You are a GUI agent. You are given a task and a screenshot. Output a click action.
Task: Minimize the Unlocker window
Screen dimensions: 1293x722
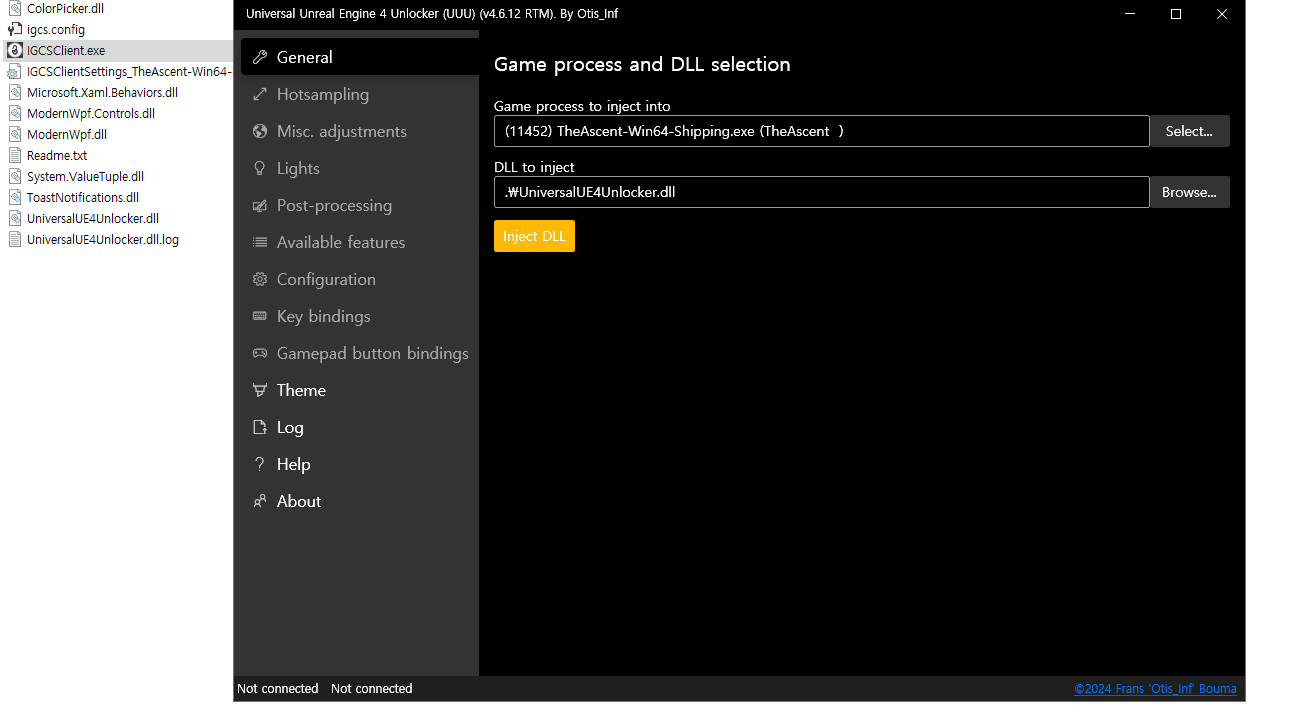coord(1130,14)
